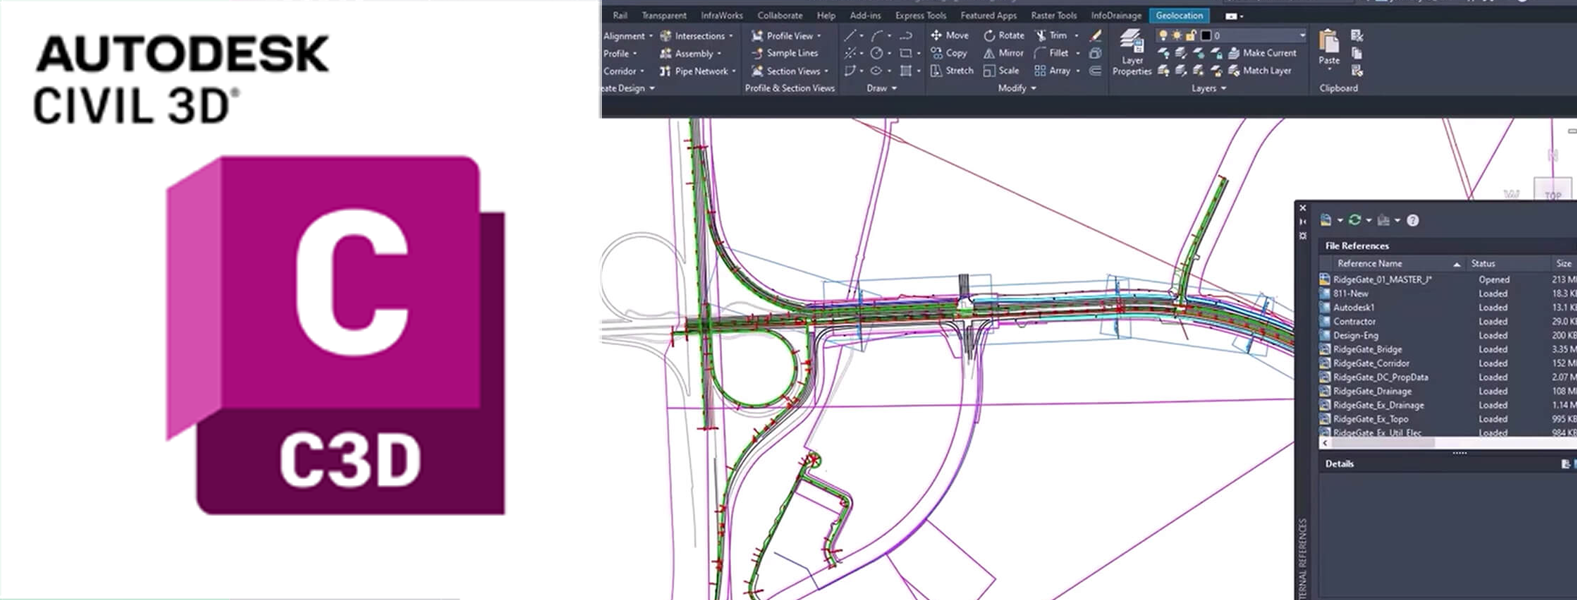Open the Rail ribbon tab
This screenshot has width=1577, height=600.
[x=620, y=15]
